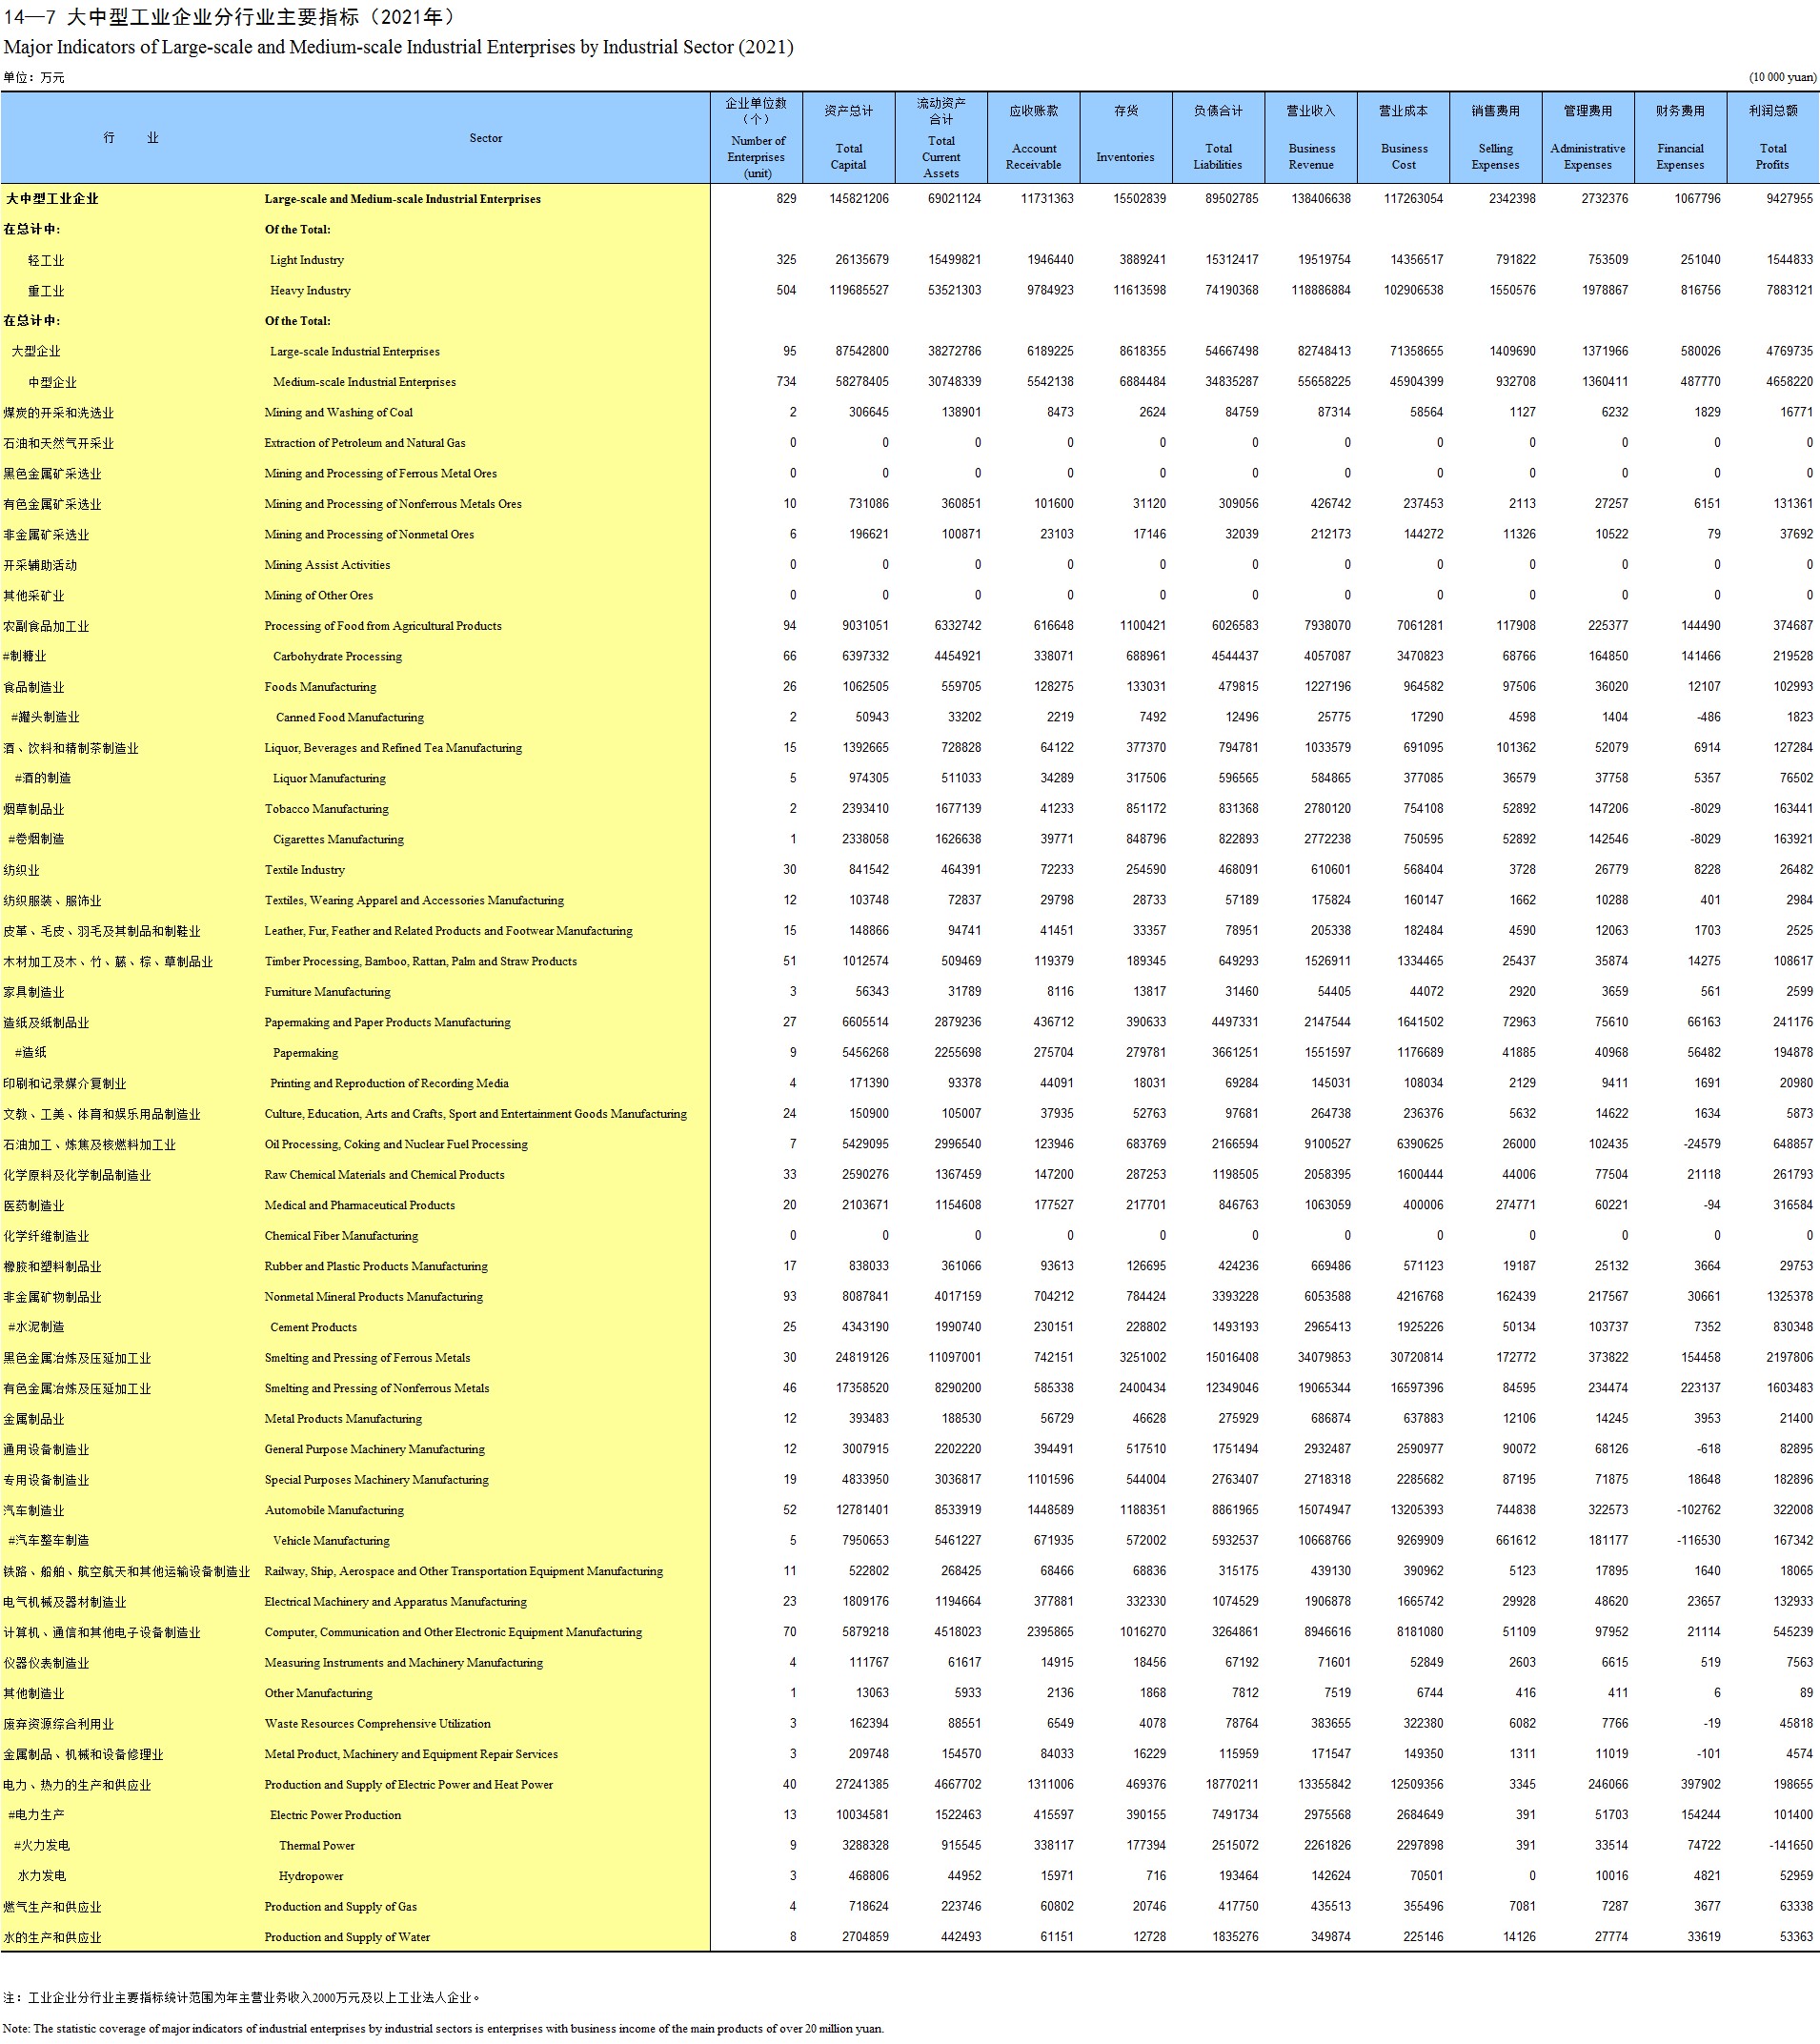This screenshot has width=1820, height=2044.
Task: Click the 'Other Manufacturing' label
Action: click(x=318, y=1694)
